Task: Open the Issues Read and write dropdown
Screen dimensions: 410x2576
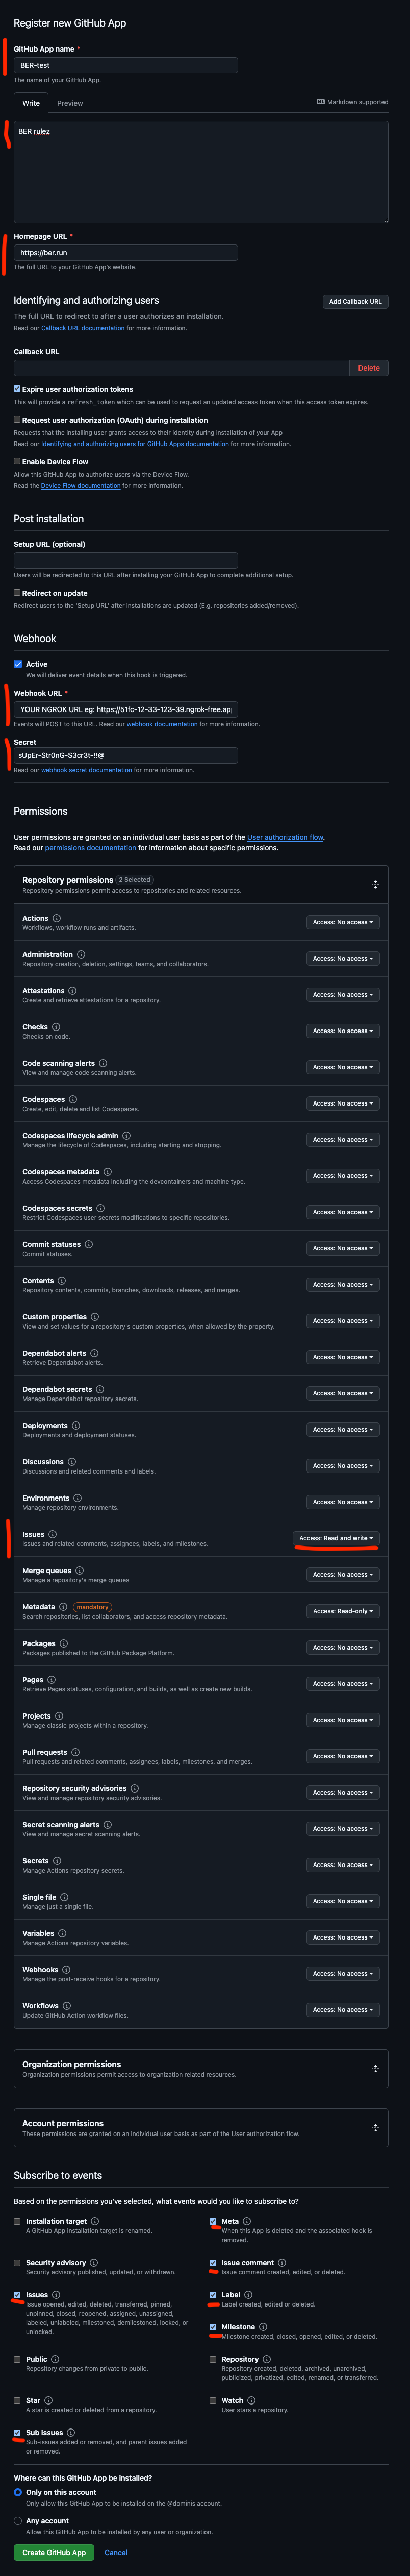Action: coord(336,1538)
